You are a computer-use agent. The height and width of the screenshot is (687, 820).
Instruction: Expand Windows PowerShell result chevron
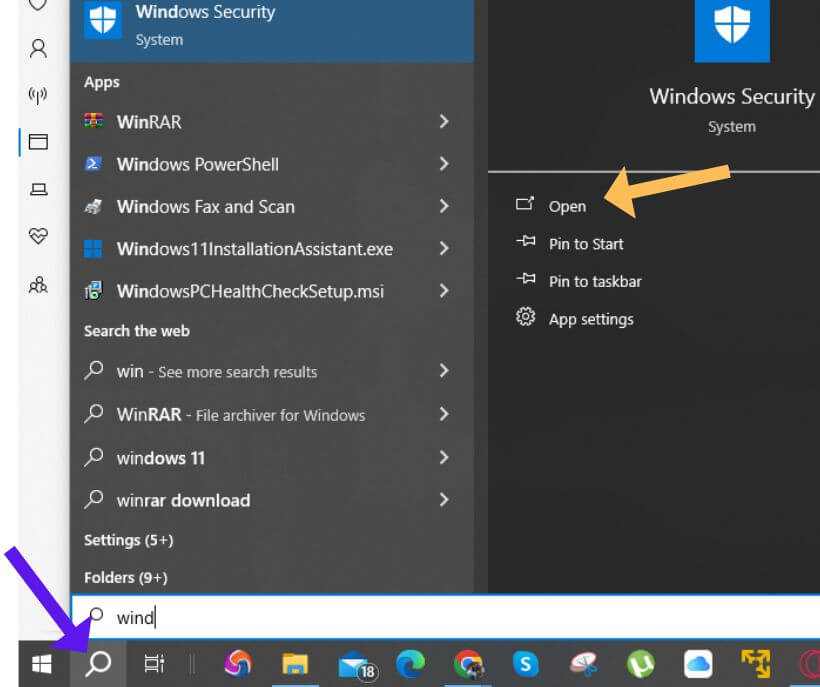[x=444, y=164]
